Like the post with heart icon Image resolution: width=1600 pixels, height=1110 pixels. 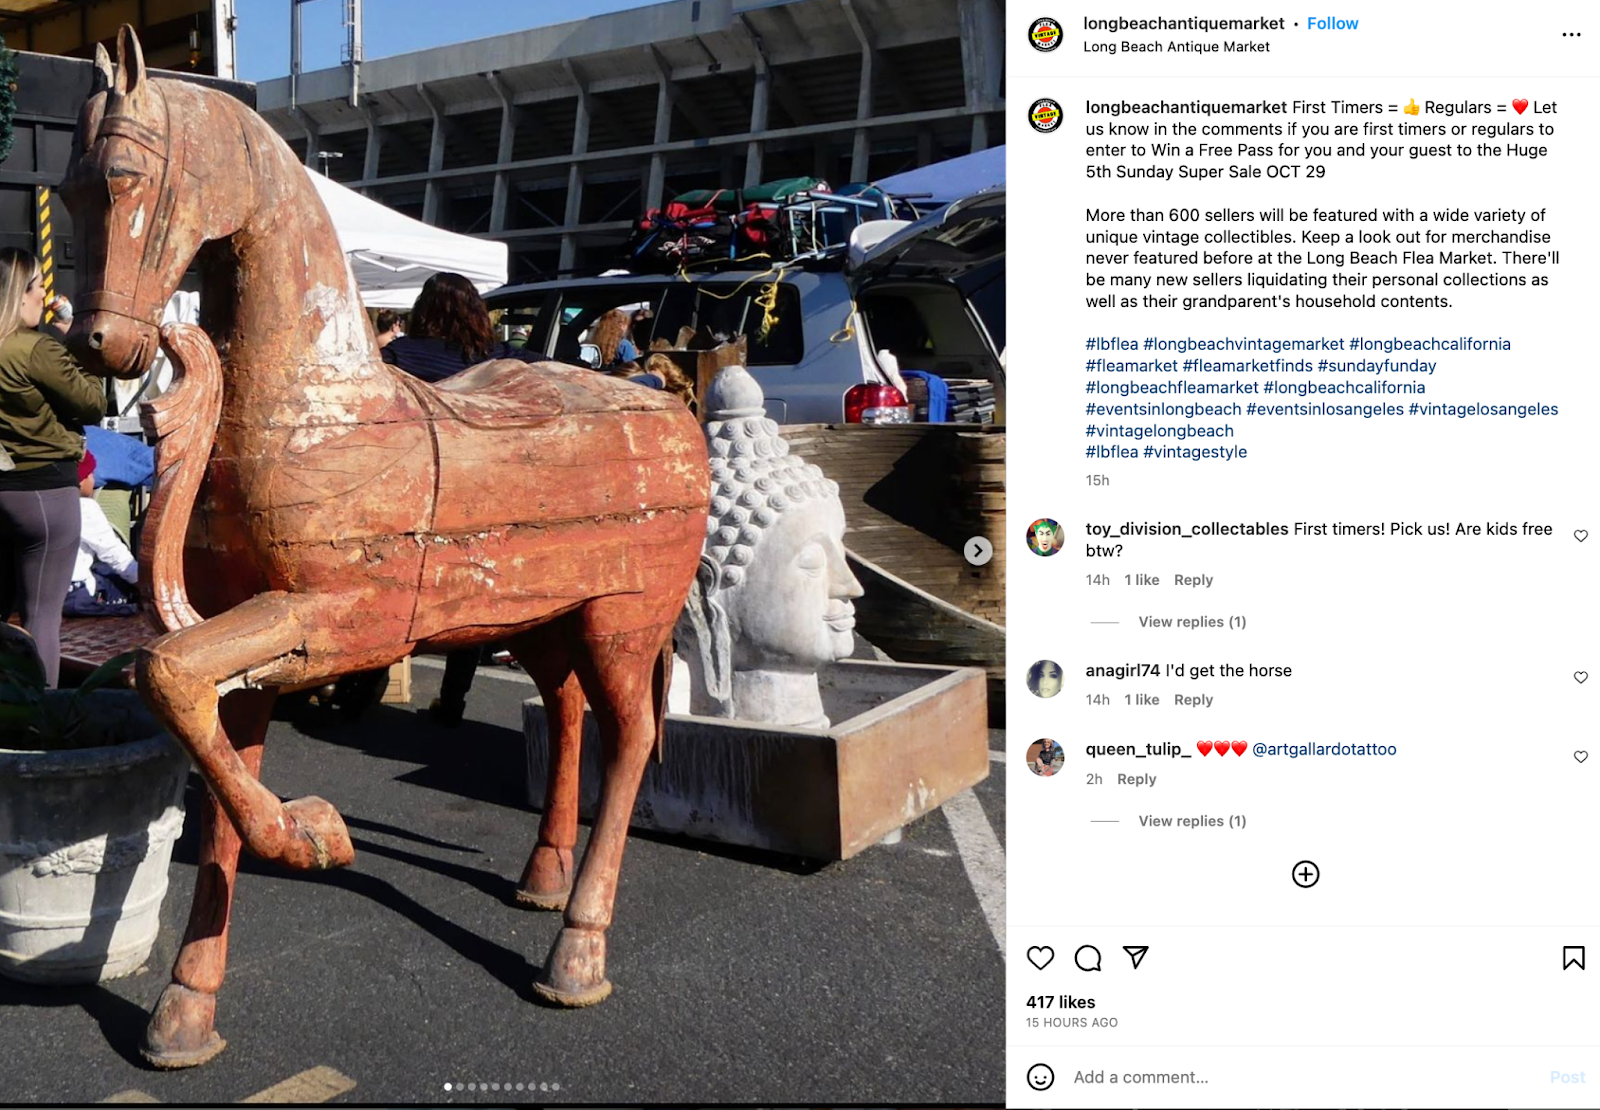point(1040,958)
